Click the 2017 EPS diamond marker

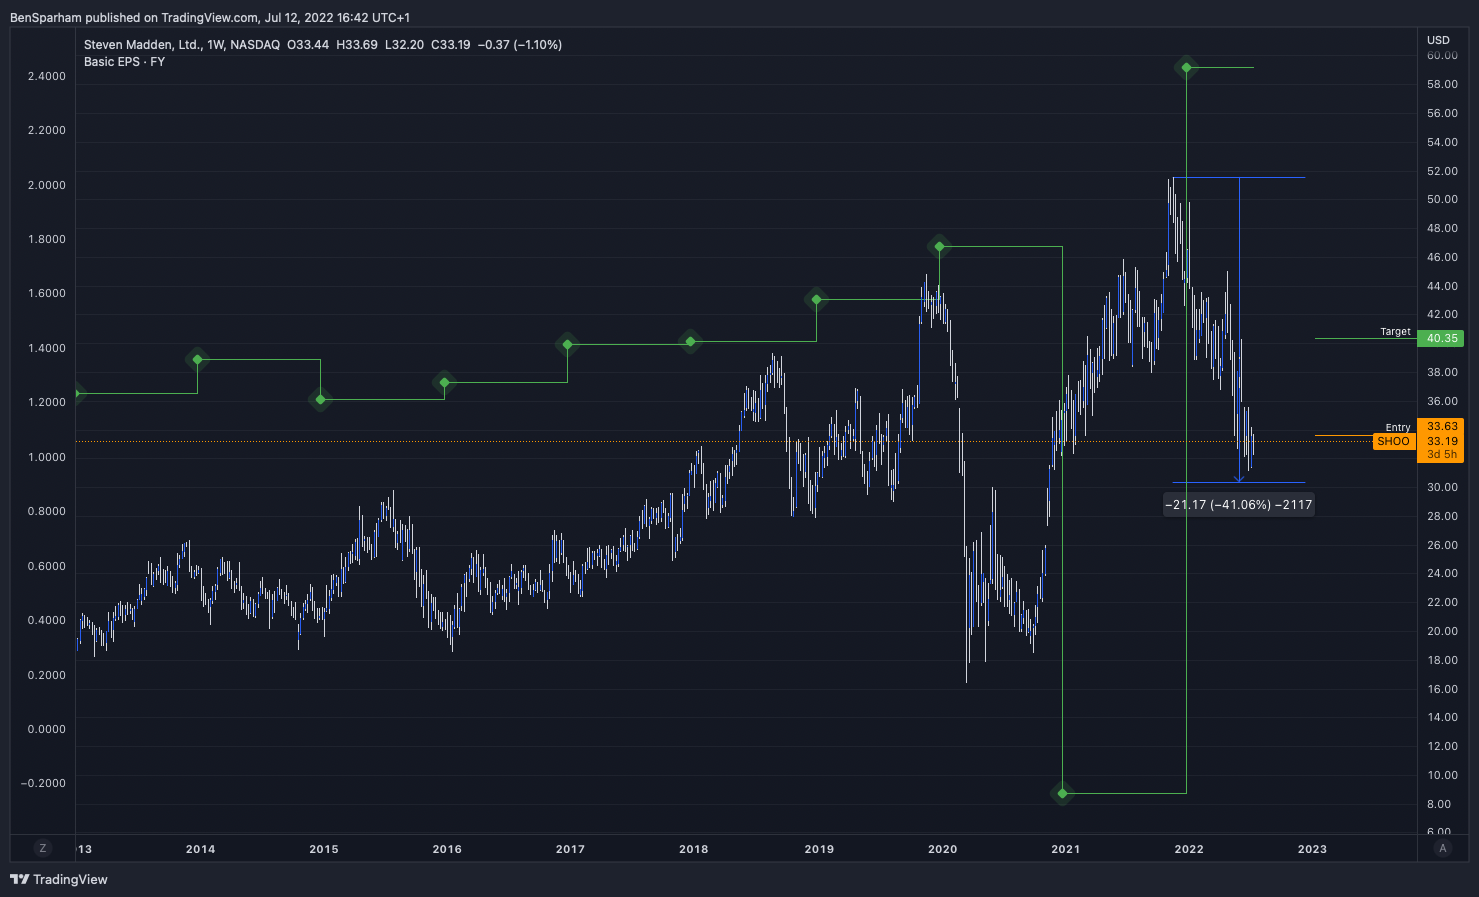coord(567,345)
